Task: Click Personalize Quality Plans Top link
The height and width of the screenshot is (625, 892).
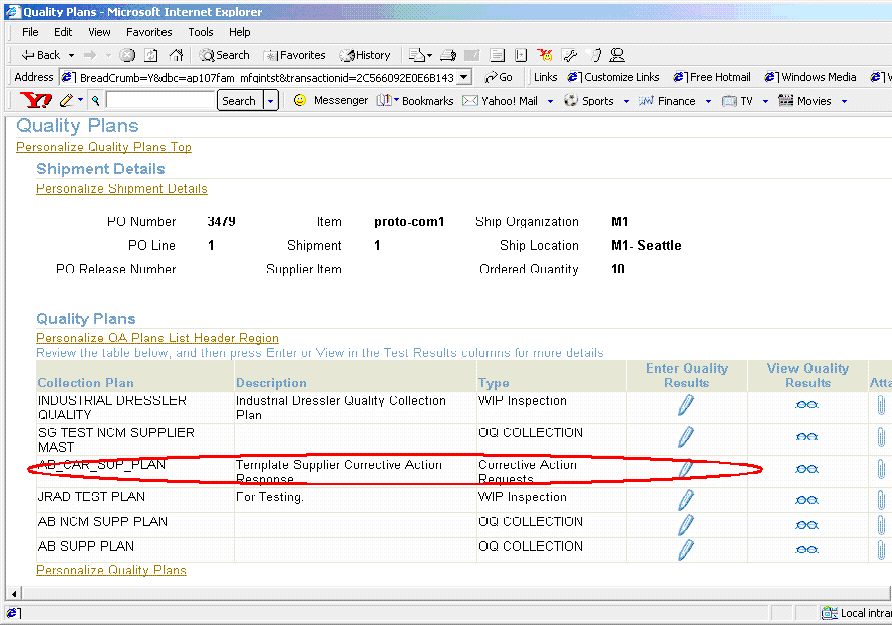Action: tap(104, 147)
